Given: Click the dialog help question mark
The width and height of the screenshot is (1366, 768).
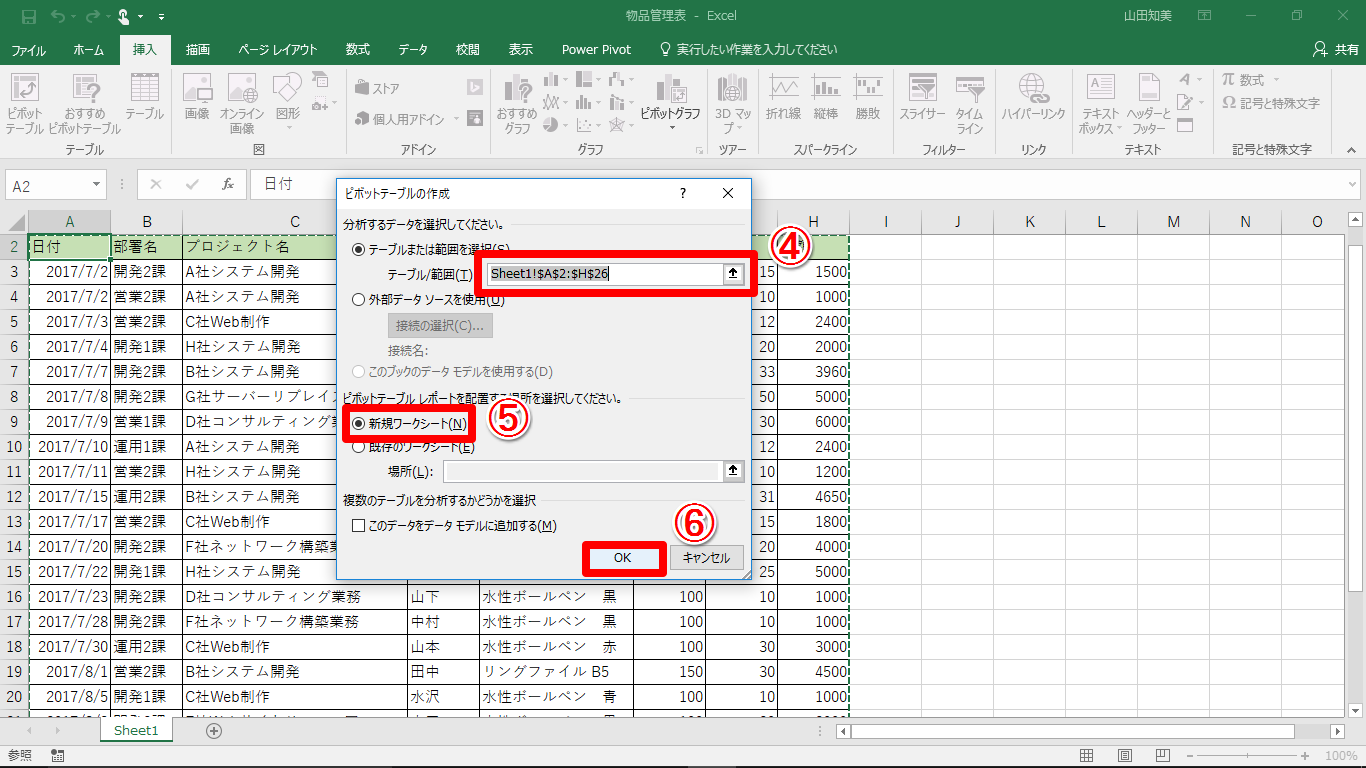Looking at the screenshot, I should [x=683, y=193].
